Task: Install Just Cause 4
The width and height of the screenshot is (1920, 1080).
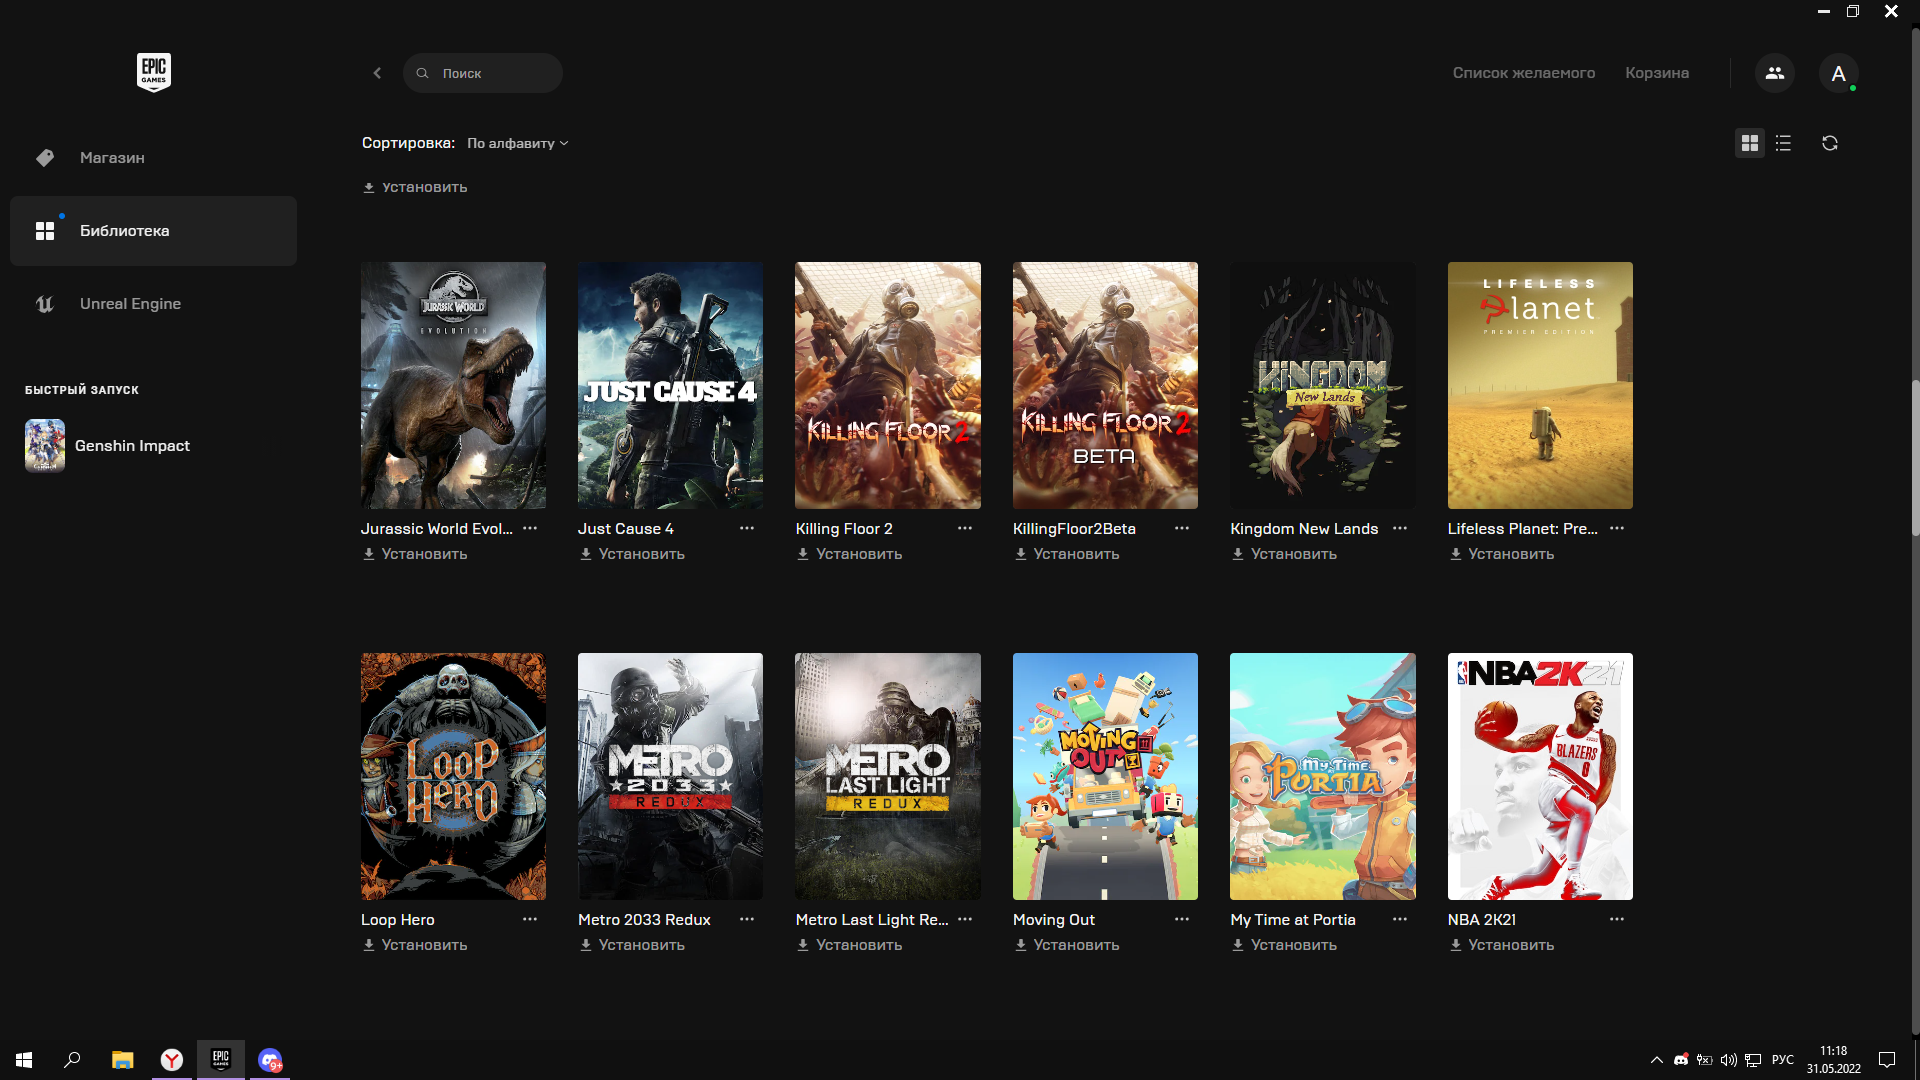Action: tap(632, 554)
